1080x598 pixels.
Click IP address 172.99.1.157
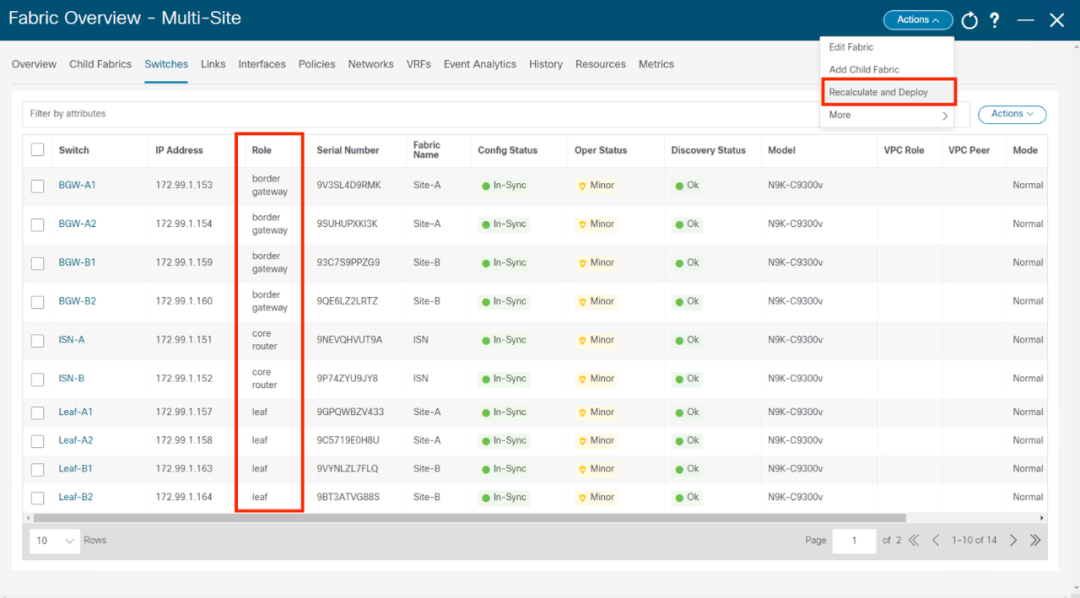click(x=184, y=412)
